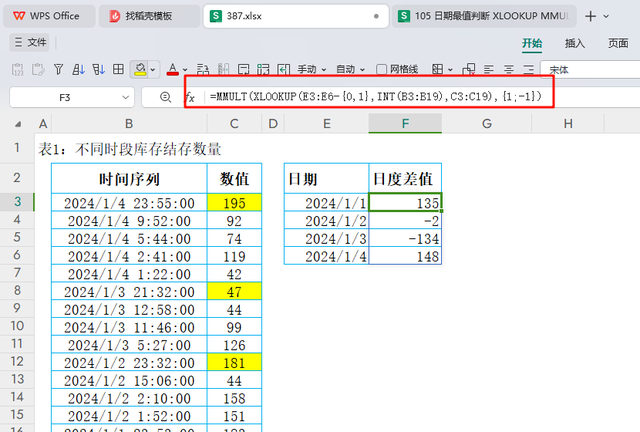Select row 8 header
This screenshot has height=432, width=640.
[17, 290]
